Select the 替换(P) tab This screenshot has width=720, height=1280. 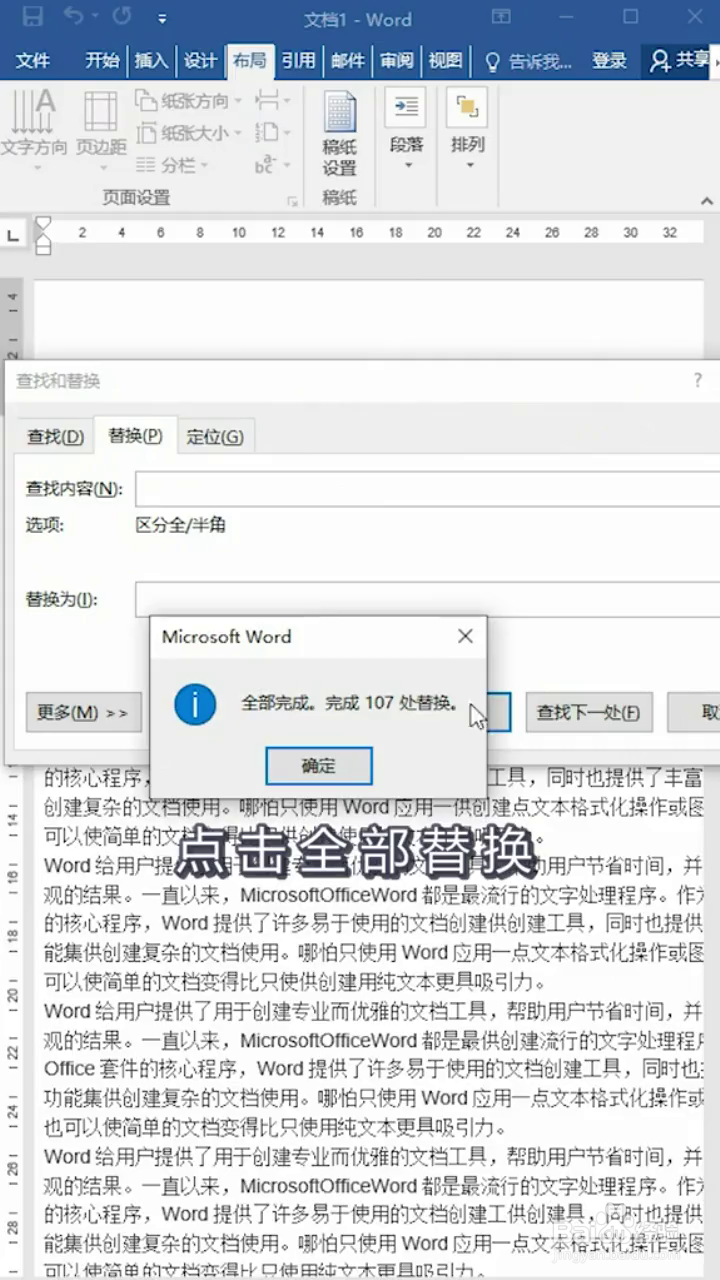pyautogui.click(x=135, y=436)
